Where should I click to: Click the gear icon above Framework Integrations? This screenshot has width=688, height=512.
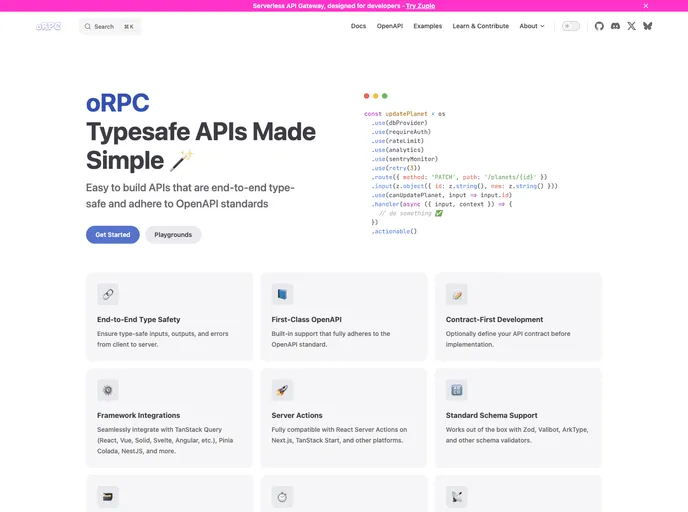click(108, 390)
